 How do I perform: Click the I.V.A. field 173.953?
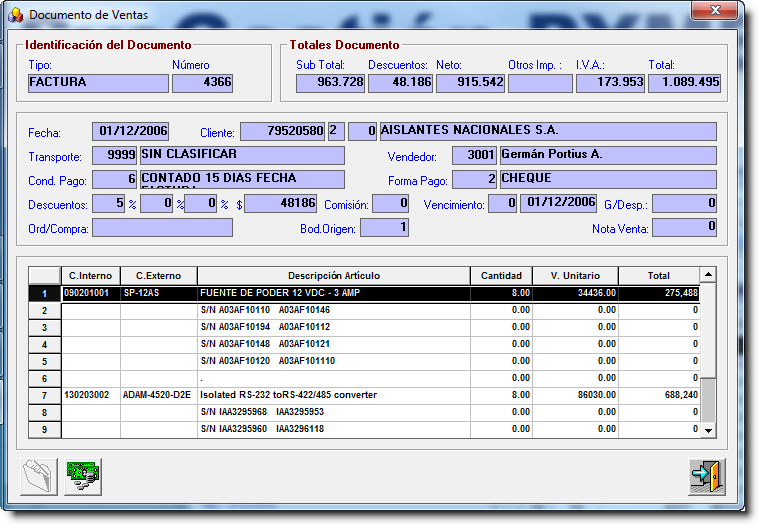coord(610,83)
